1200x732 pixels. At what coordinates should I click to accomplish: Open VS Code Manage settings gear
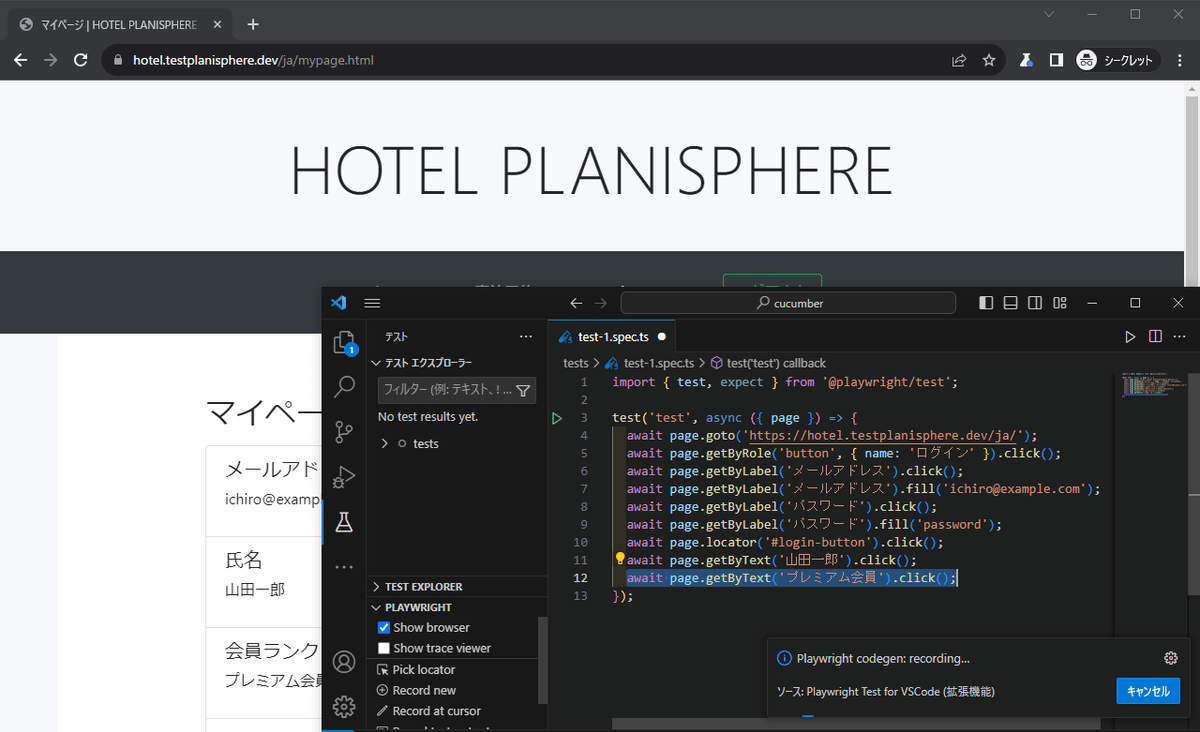click(x=344, y=706)
